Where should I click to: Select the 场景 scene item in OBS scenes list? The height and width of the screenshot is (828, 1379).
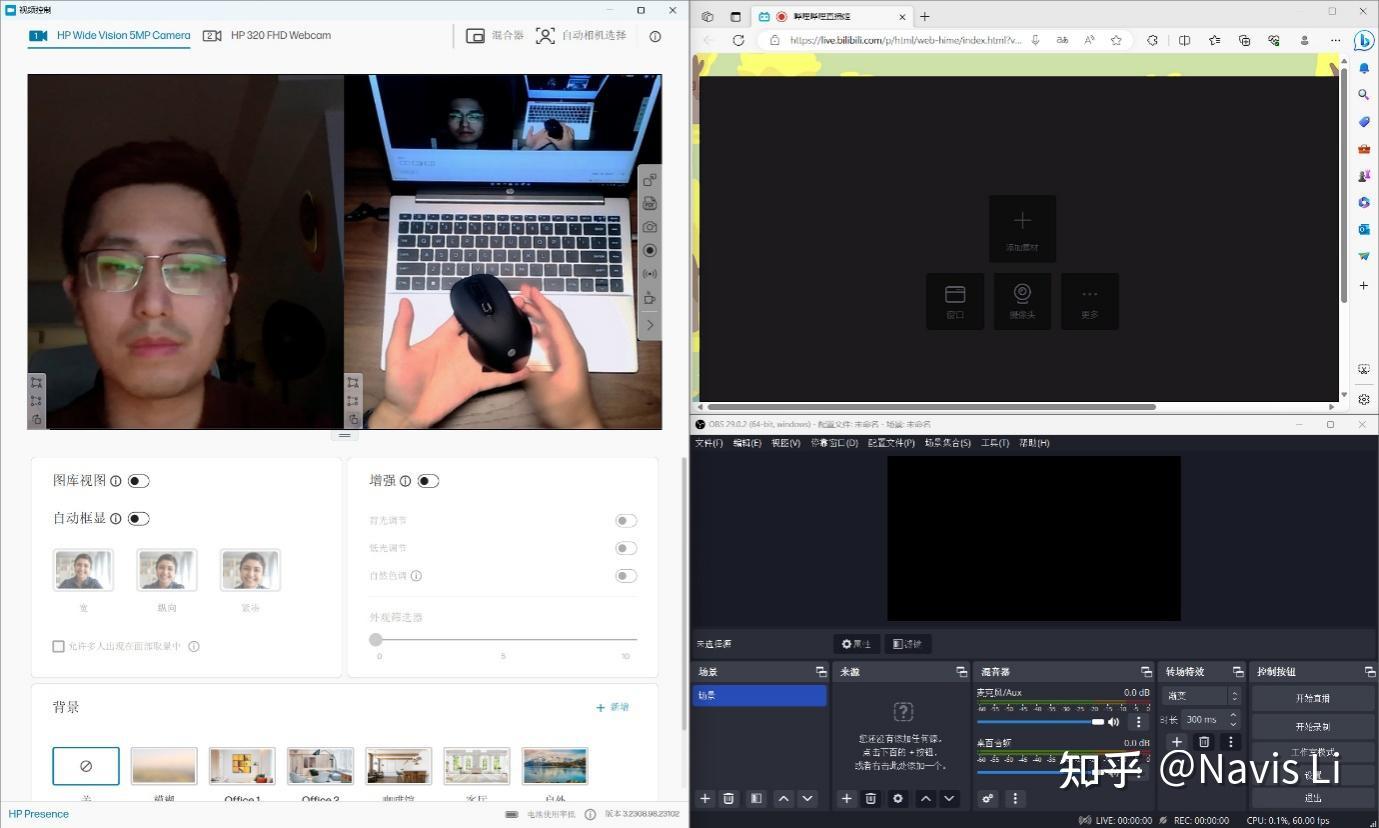pyautogui.click(x=760, y=695)
